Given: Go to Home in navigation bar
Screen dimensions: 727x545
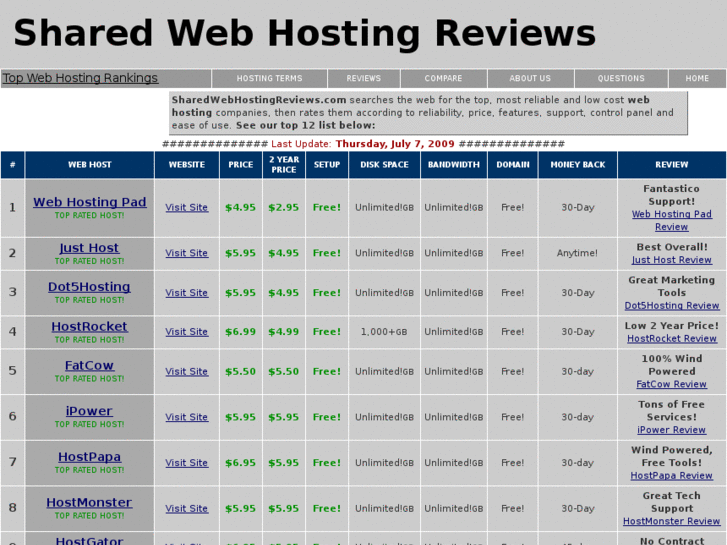Looking at the screenshot, I should pyautogui.click(x=697, y=78).
